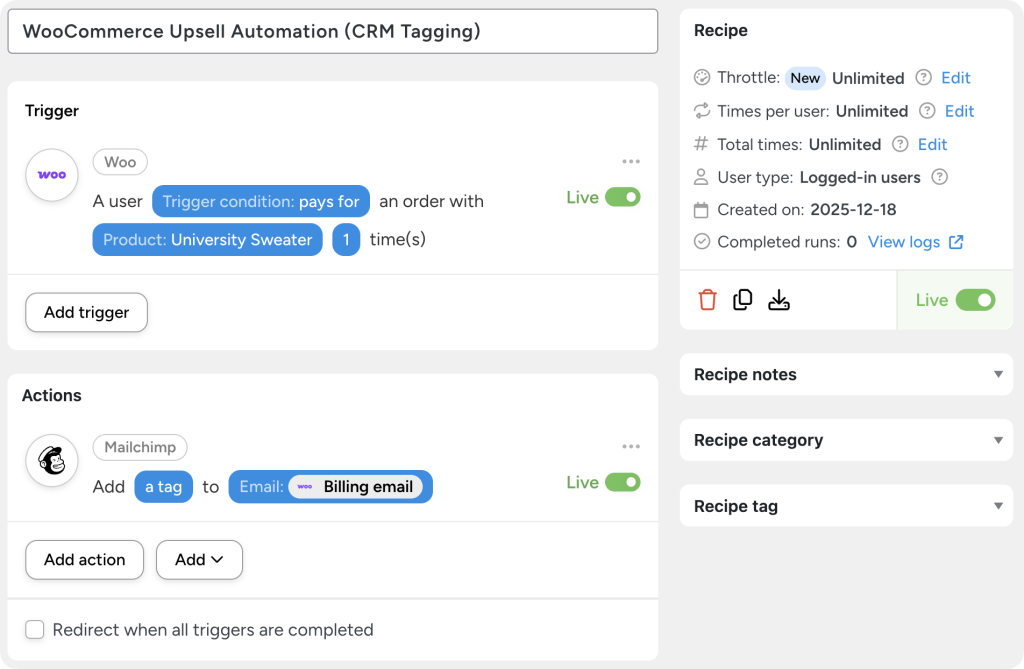Toggle the trigger's Live switch
Screen dimensions: 1024x669
tap(625, 197)
